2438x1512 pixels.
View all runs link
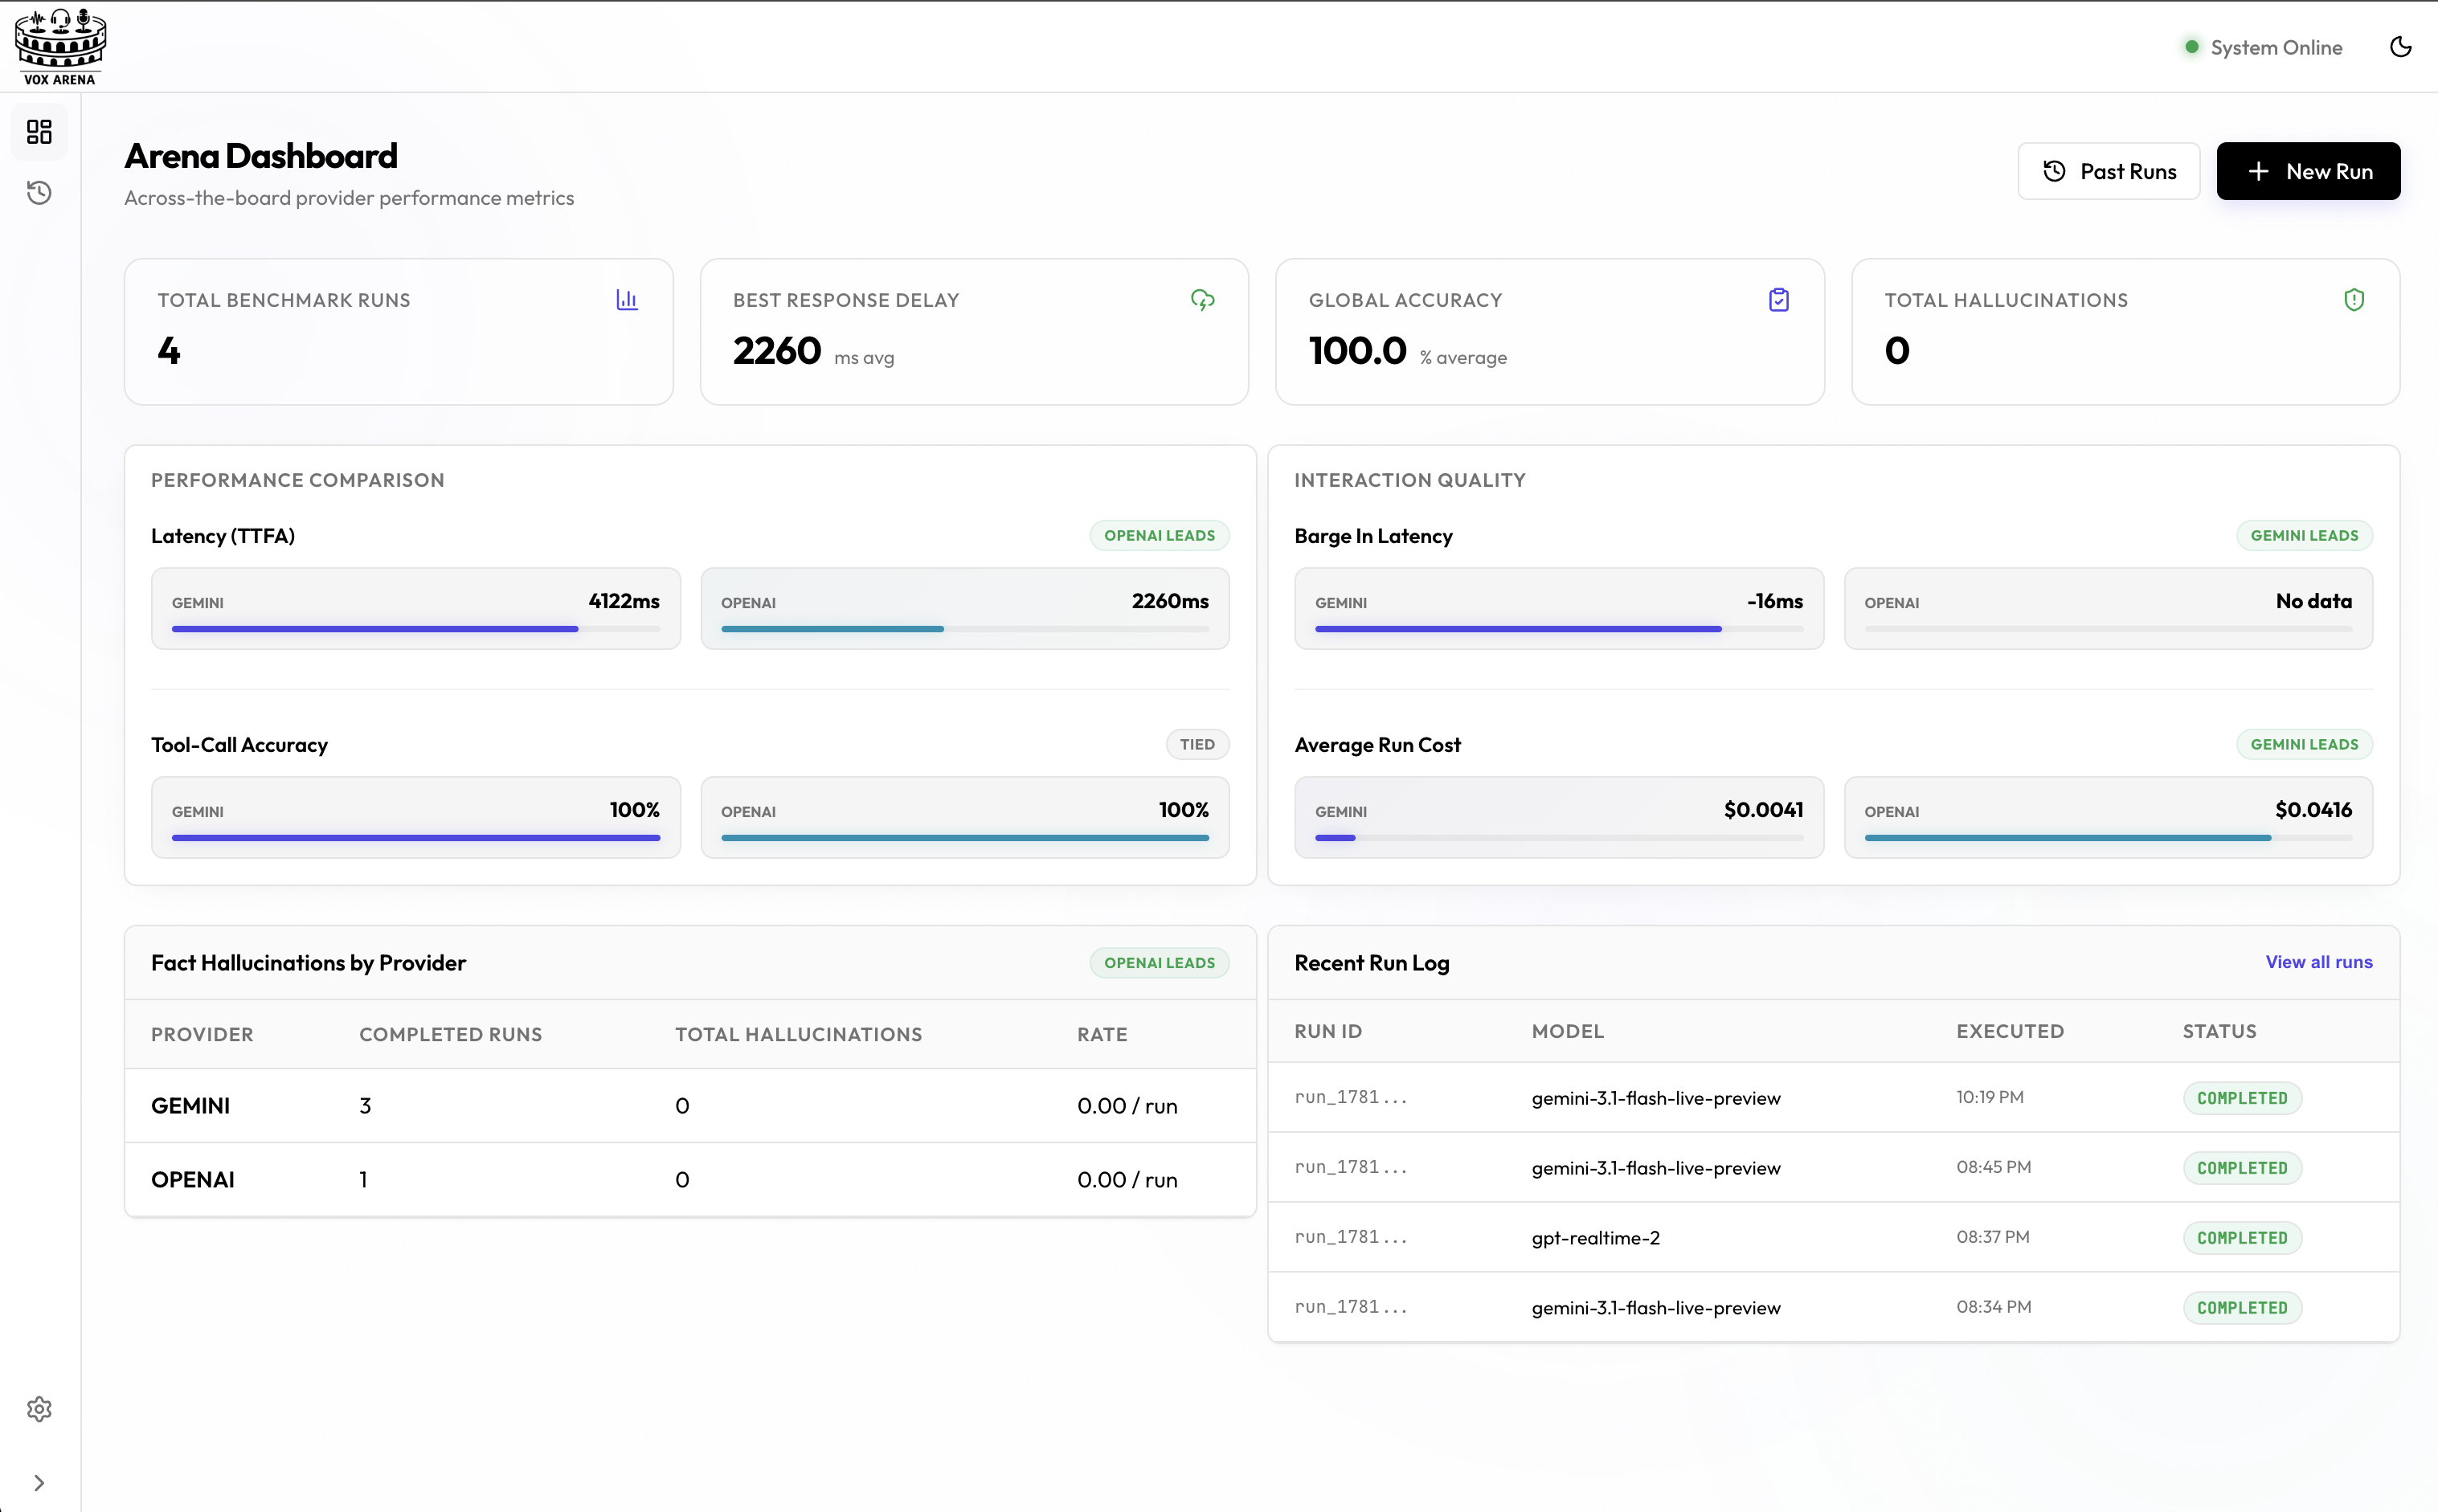(x=2319, y=962)
